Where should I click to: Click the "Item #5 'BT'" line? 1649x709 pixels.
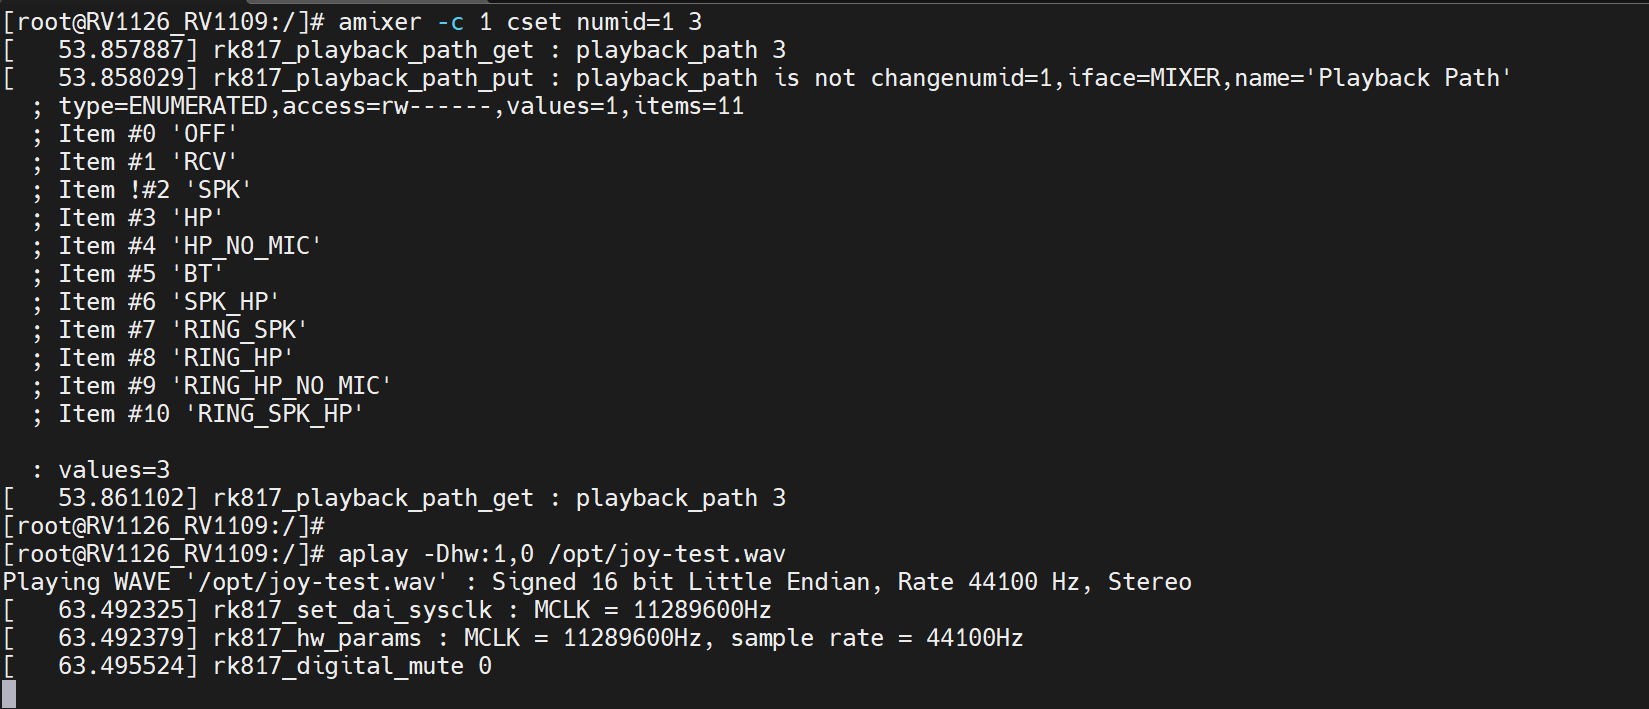pos(140,274)
